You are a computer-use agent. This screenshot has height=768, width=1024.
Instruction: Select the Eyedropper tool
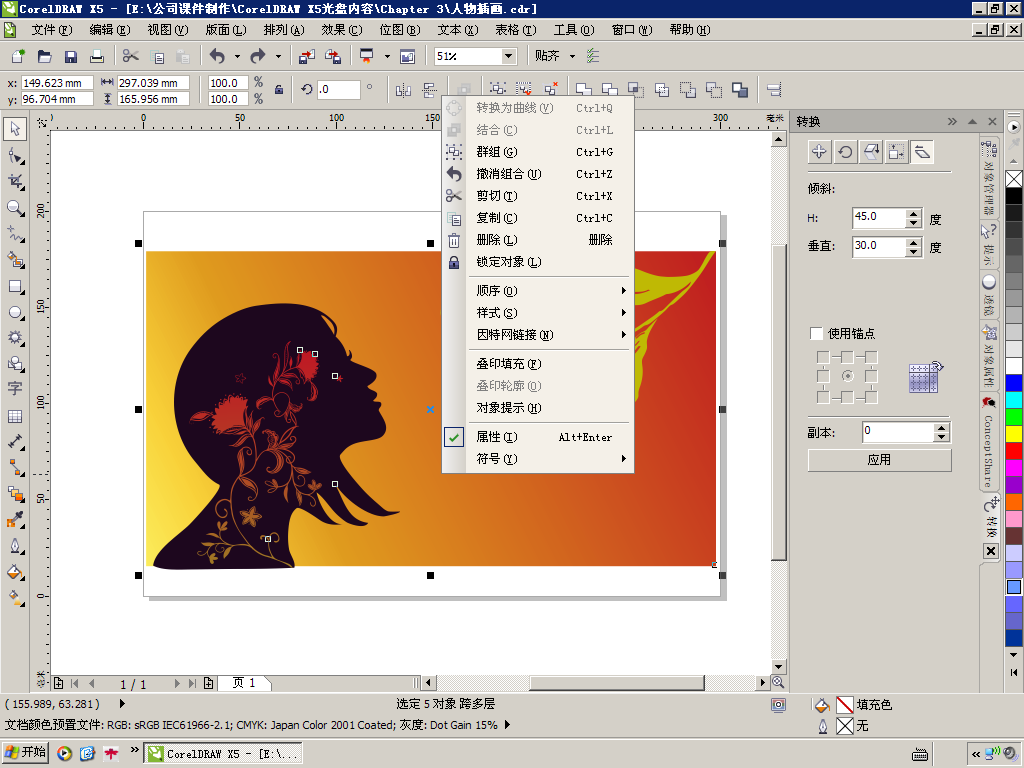(x=15, y=520)
